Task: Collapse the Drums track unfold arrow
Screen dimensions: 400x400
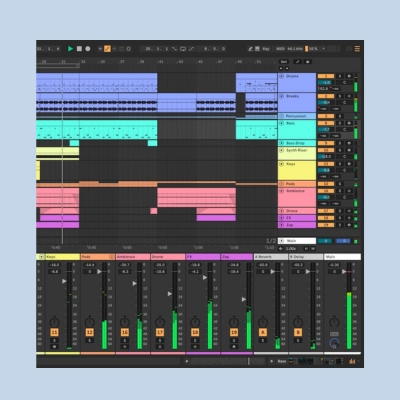Action: (281, 76)
